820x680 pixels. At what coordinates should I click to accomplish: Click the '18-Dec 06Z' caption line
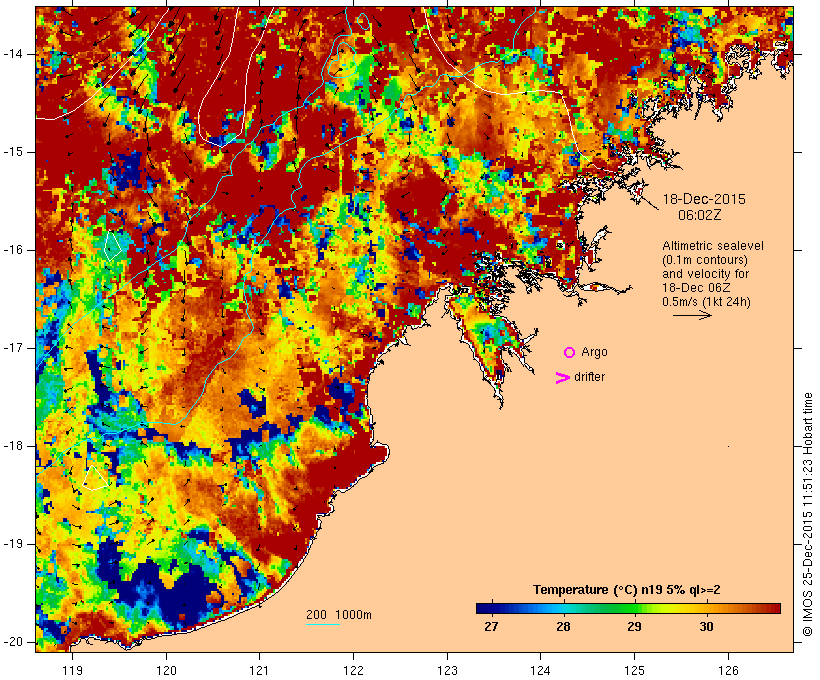tap(696, 288)
